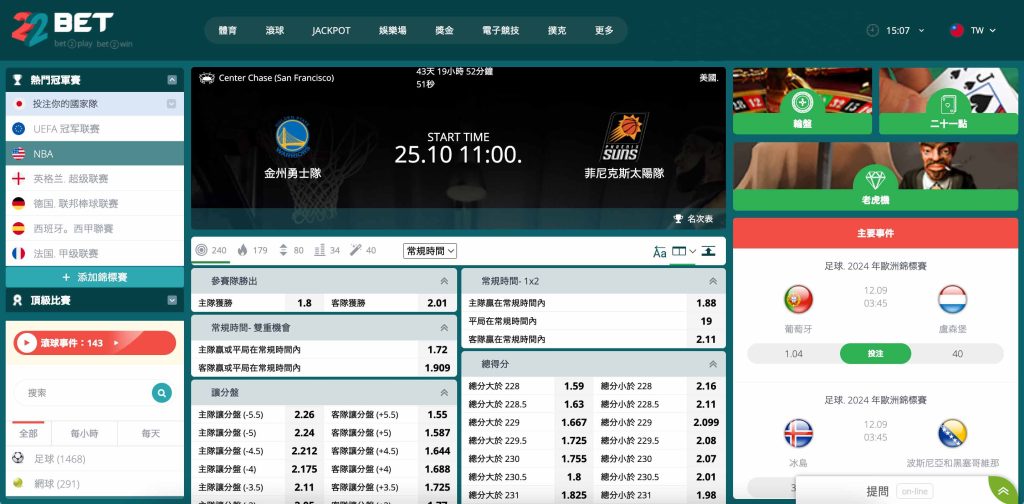Click 添加錦標賽 add championship button

(x=95, y=277)
